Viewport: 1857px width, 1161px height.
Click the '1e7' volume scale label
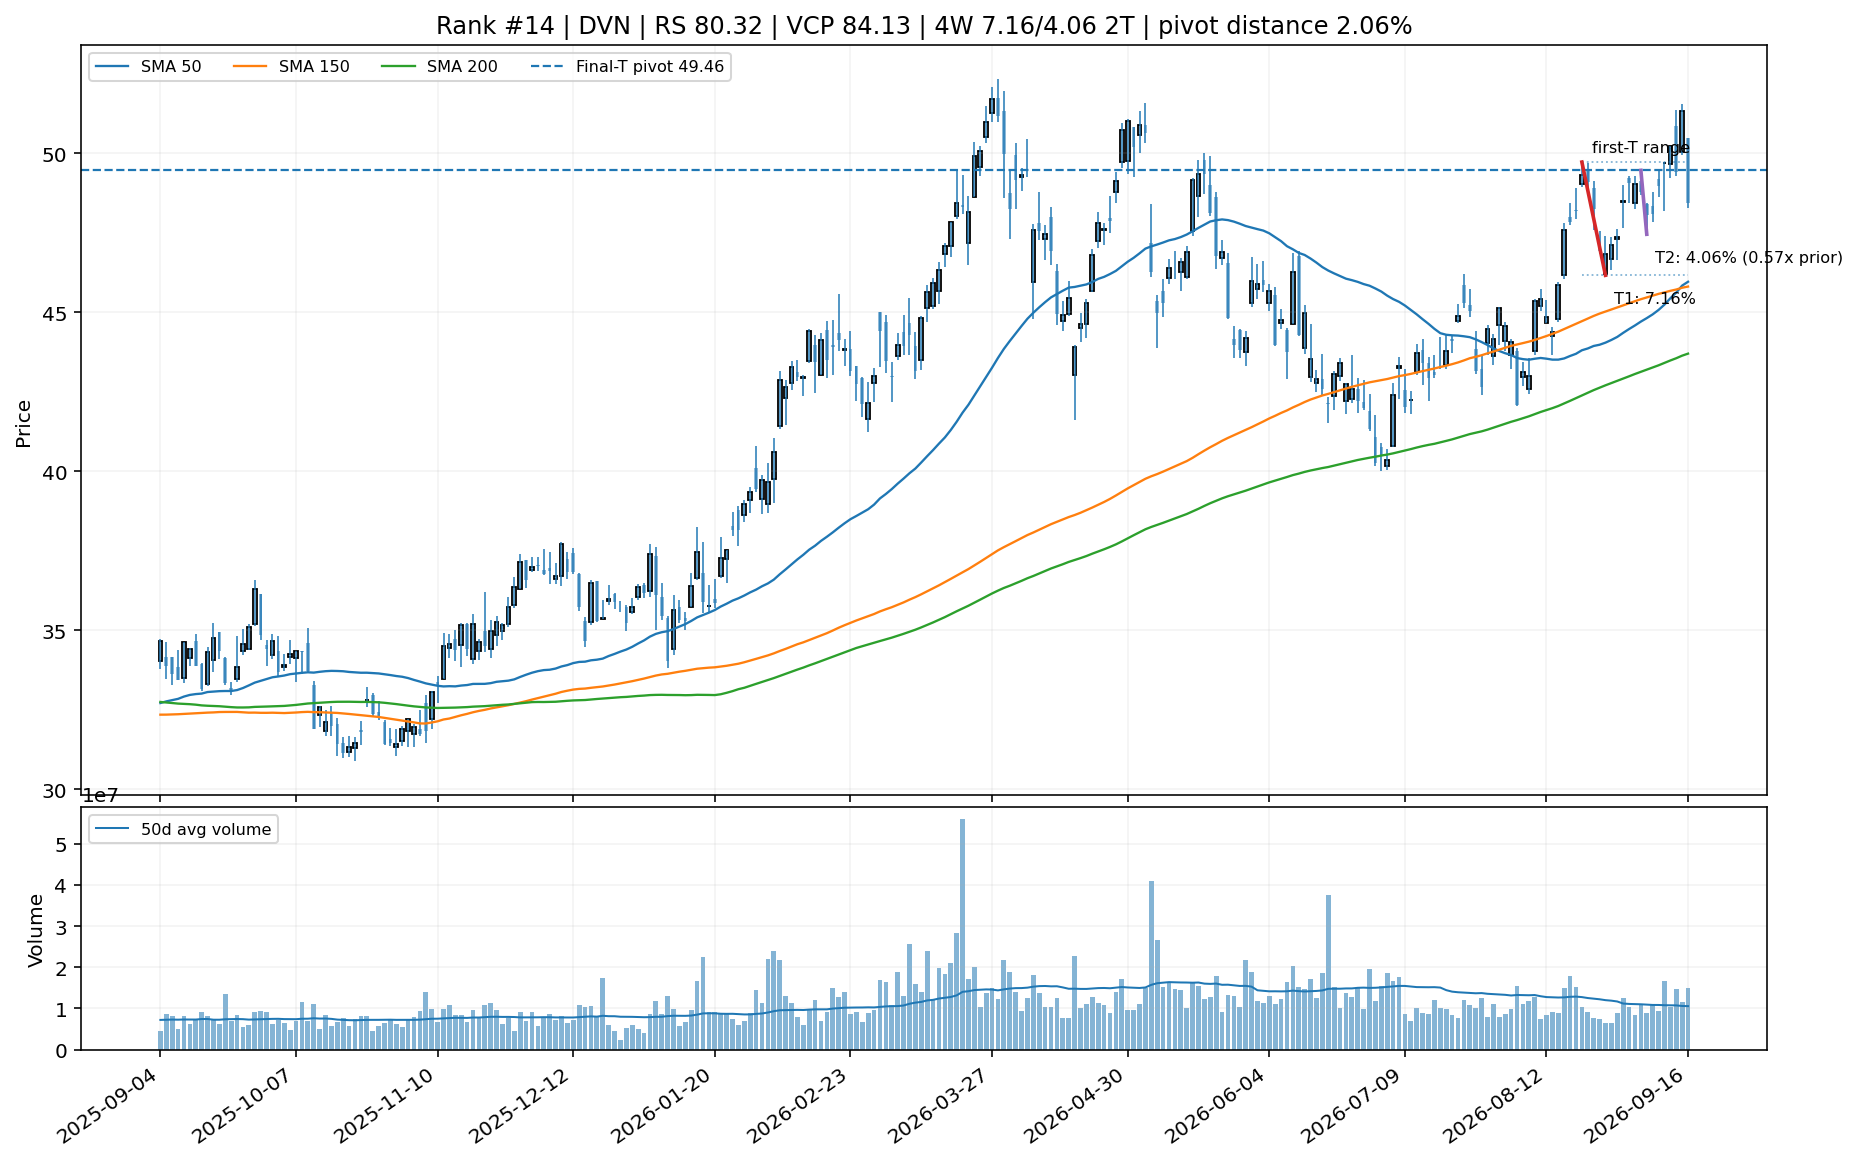coord(100,796)
